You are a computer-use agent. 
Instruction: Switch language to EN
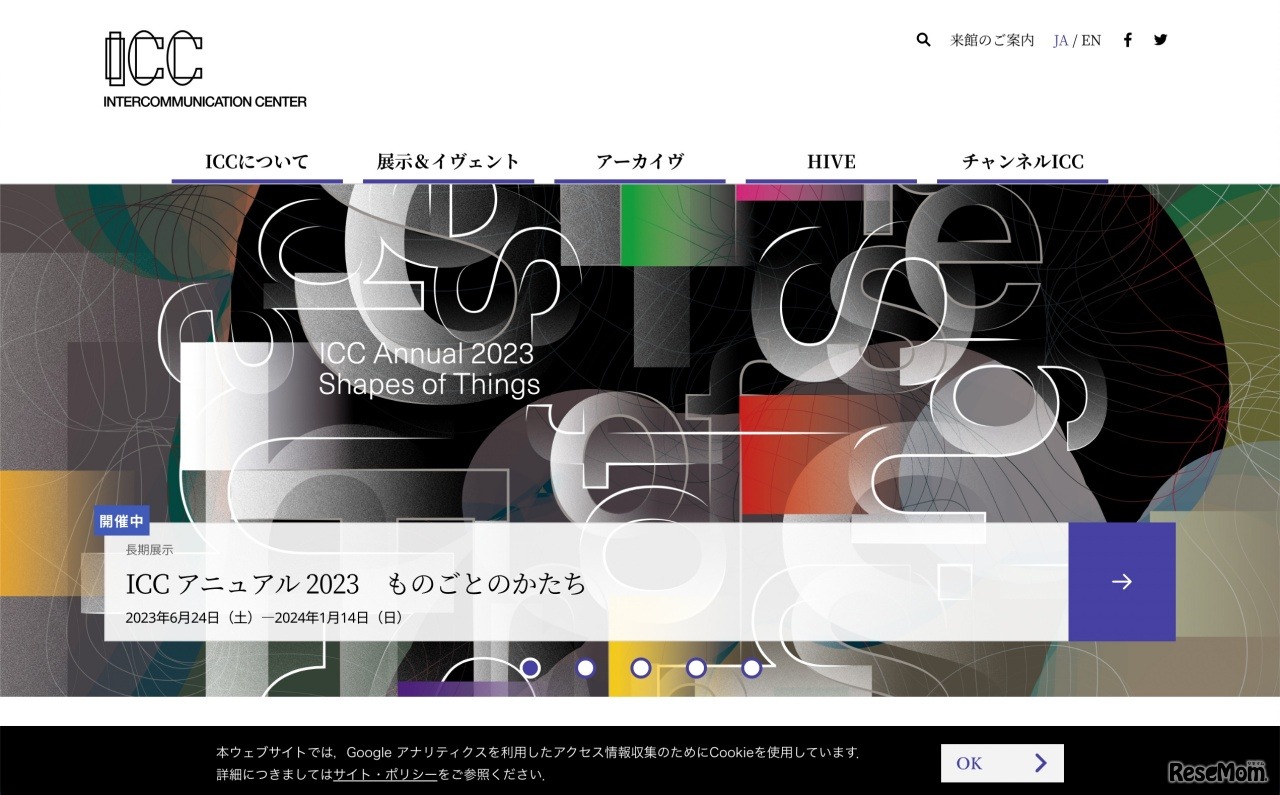tap(1090, 40)
